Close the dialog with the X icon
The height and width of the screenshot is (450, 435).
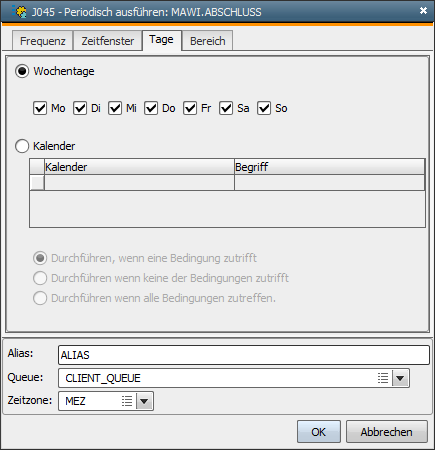click(x=423, y=11)
